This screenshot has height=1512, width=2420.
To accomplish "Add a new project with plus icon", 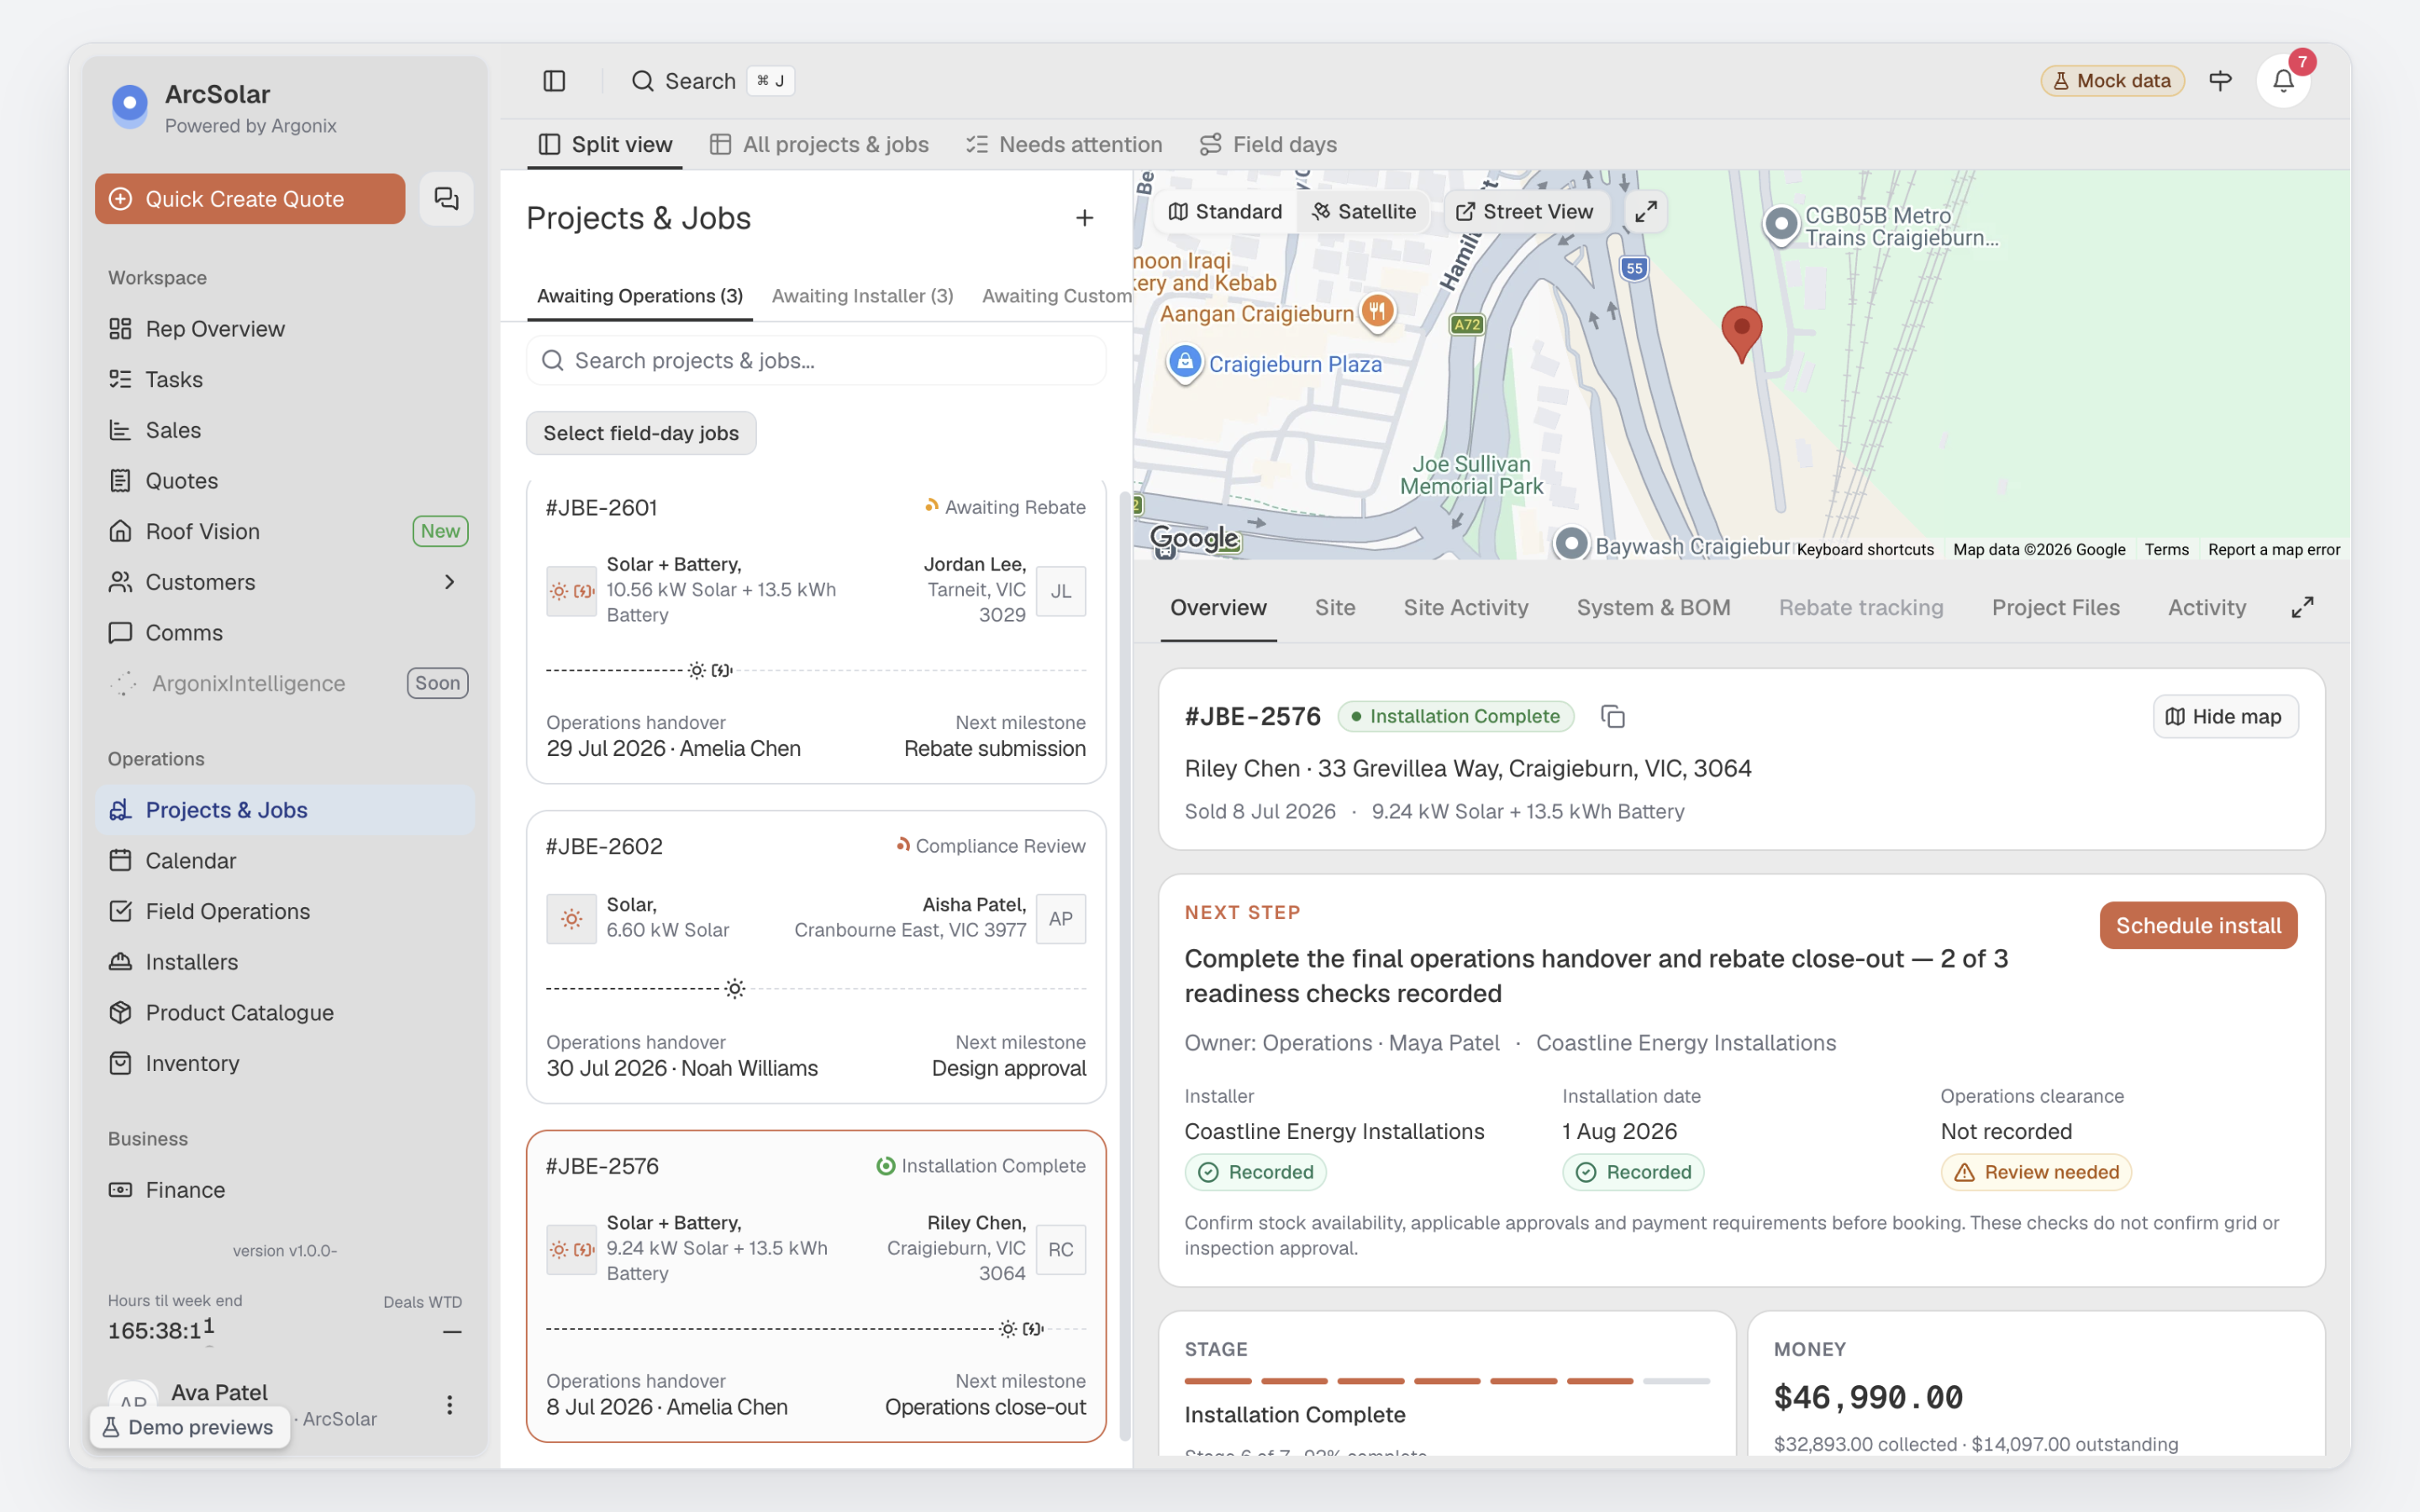I will pos(1084,218).
